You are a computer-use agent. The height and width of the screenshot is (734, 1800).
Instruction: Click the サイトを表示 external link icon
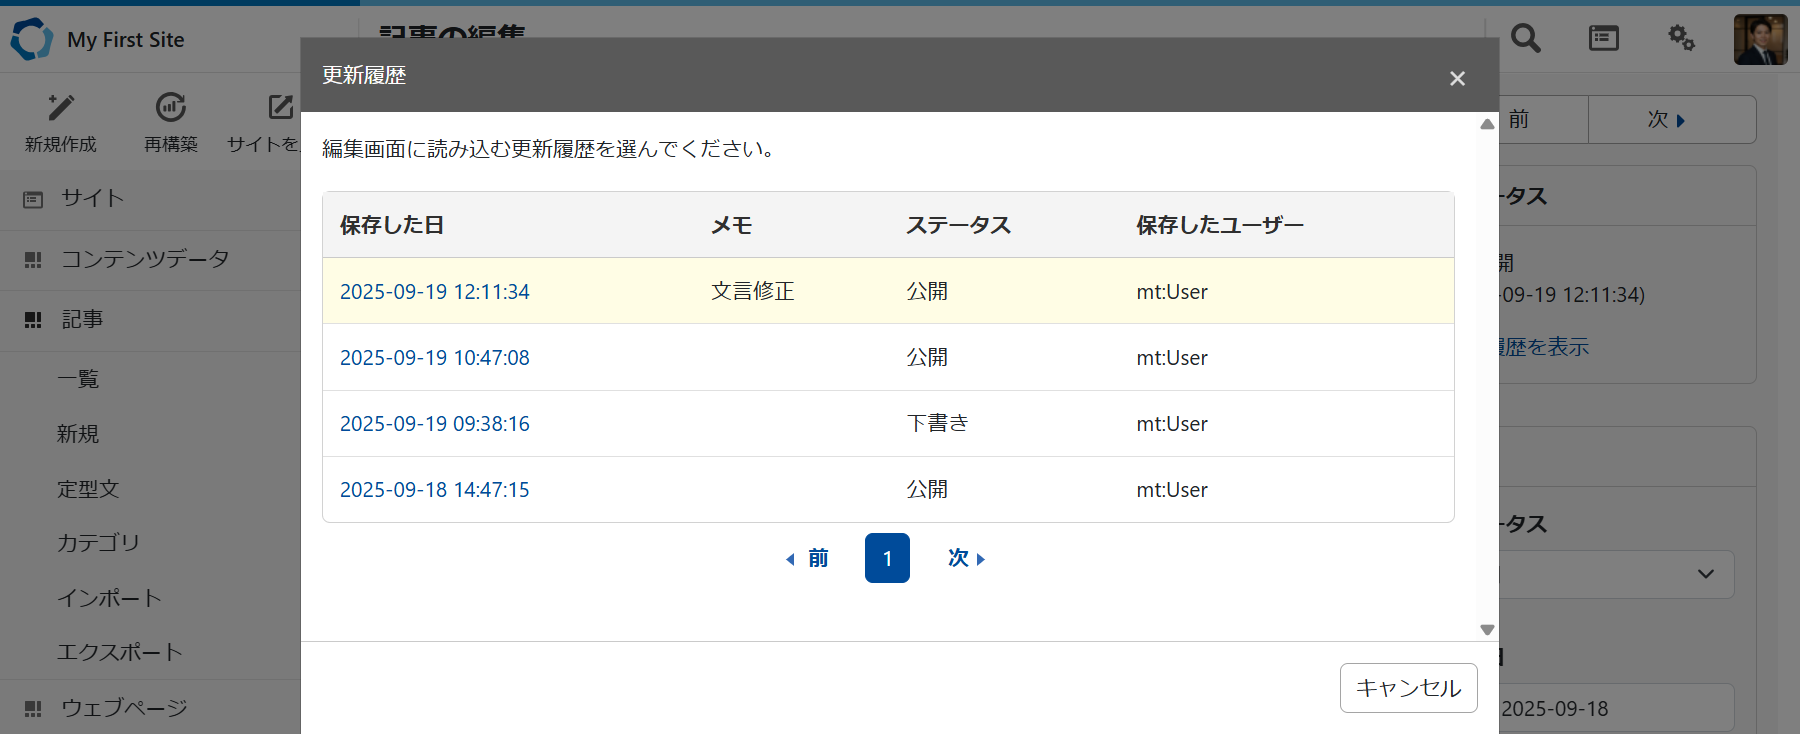click(280, 107)
